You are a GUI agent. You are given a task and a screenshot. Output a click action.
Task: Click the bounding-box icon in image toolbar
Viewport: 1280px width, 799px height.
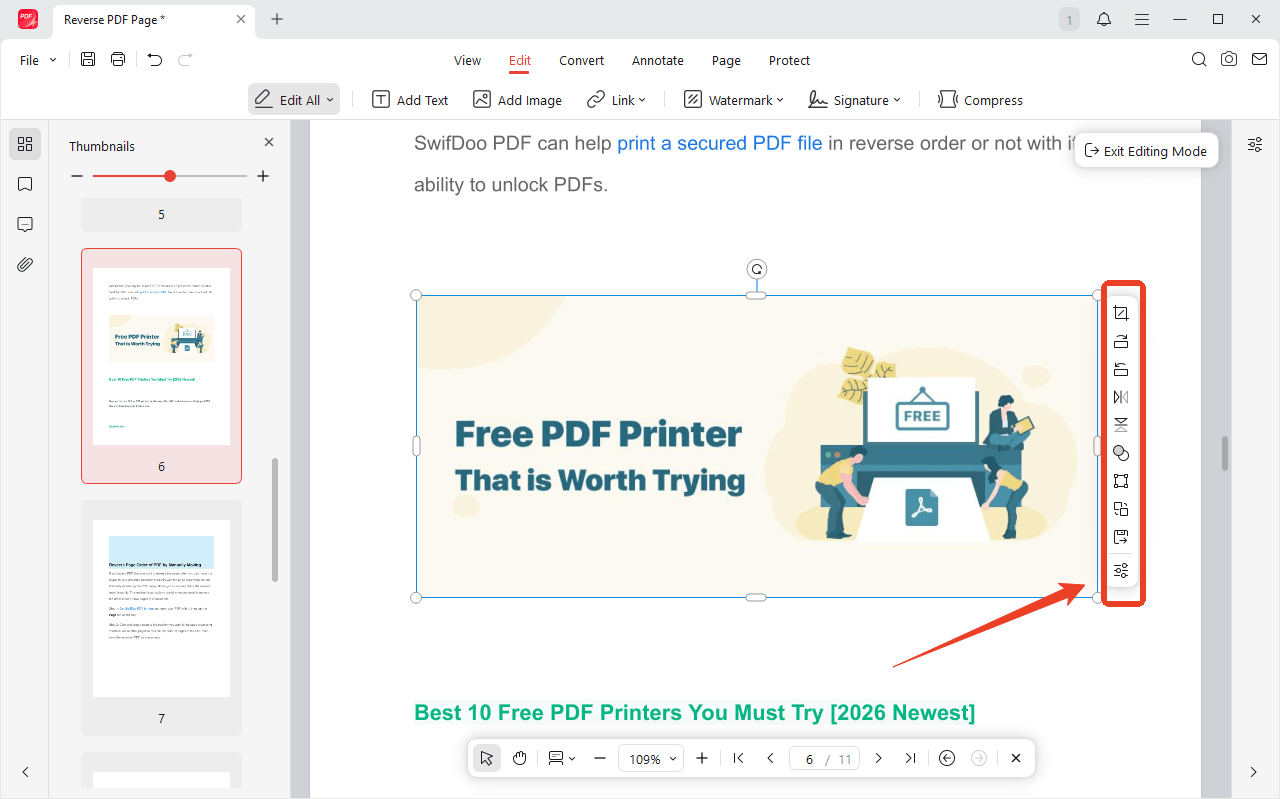pos(1121,482)
